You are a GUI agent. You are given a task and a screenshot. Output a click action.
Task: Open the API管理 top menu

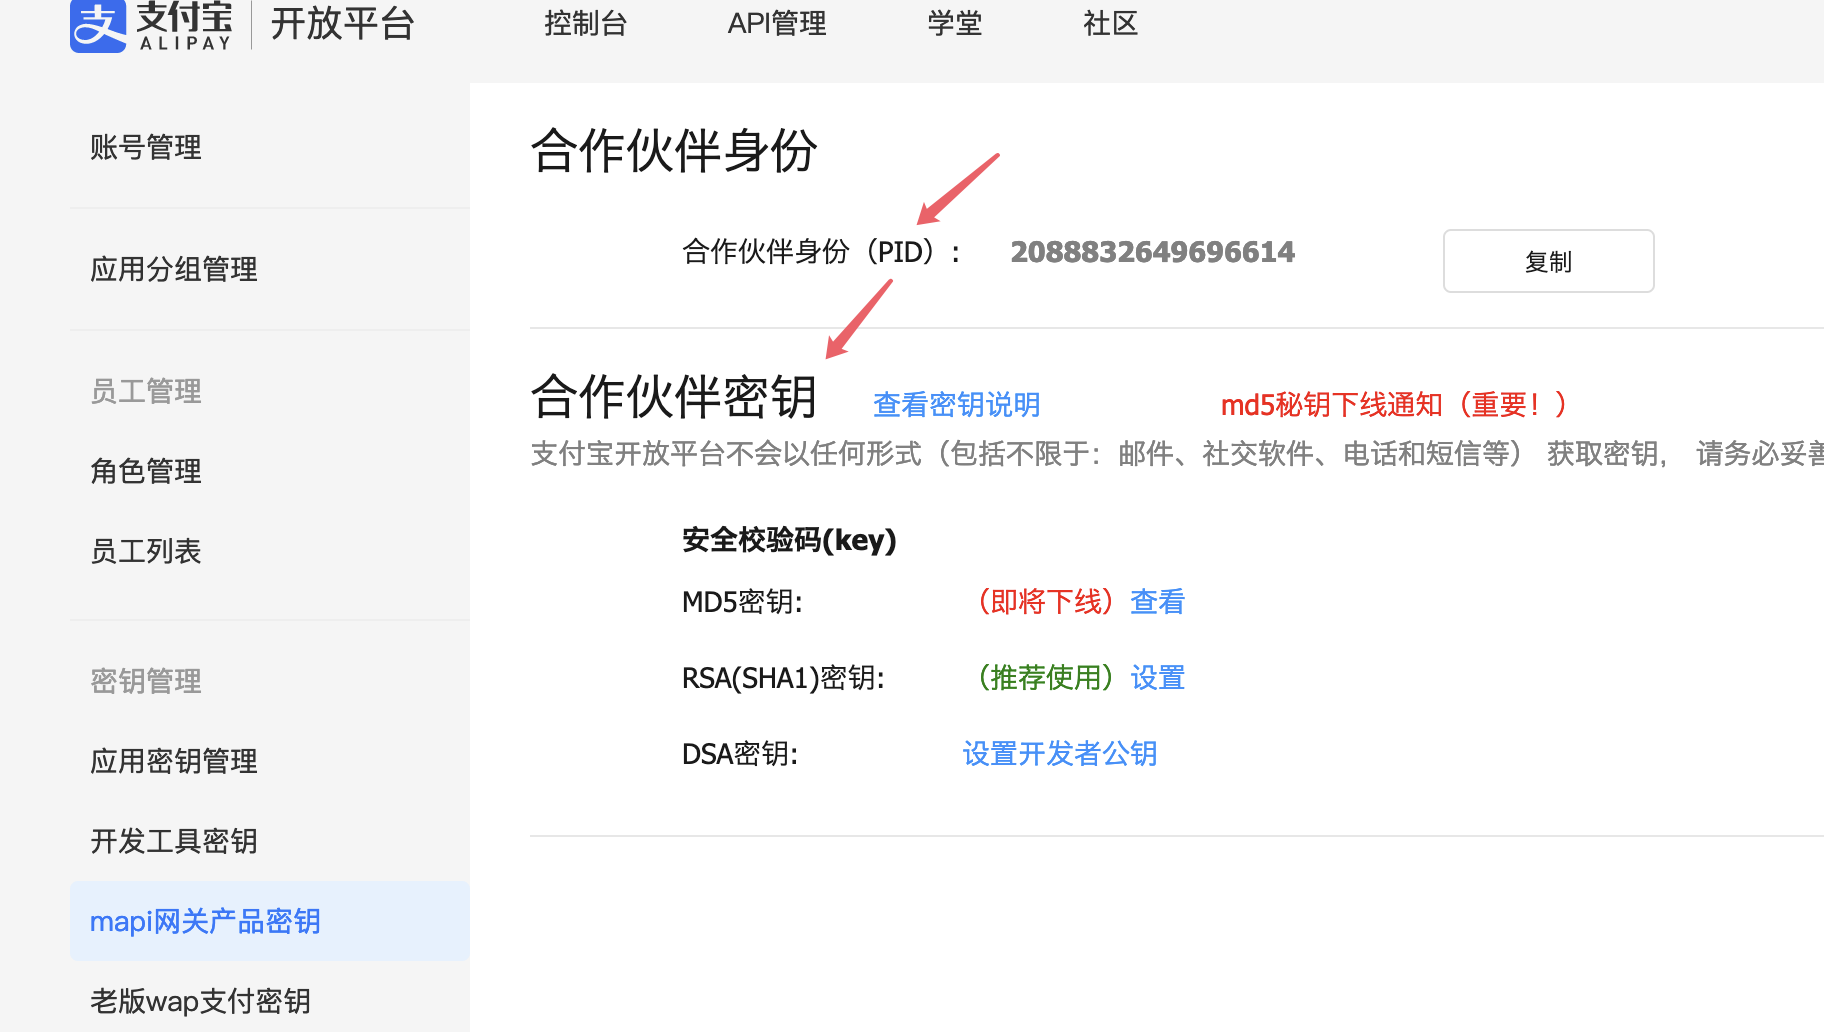tap(777, 23)
